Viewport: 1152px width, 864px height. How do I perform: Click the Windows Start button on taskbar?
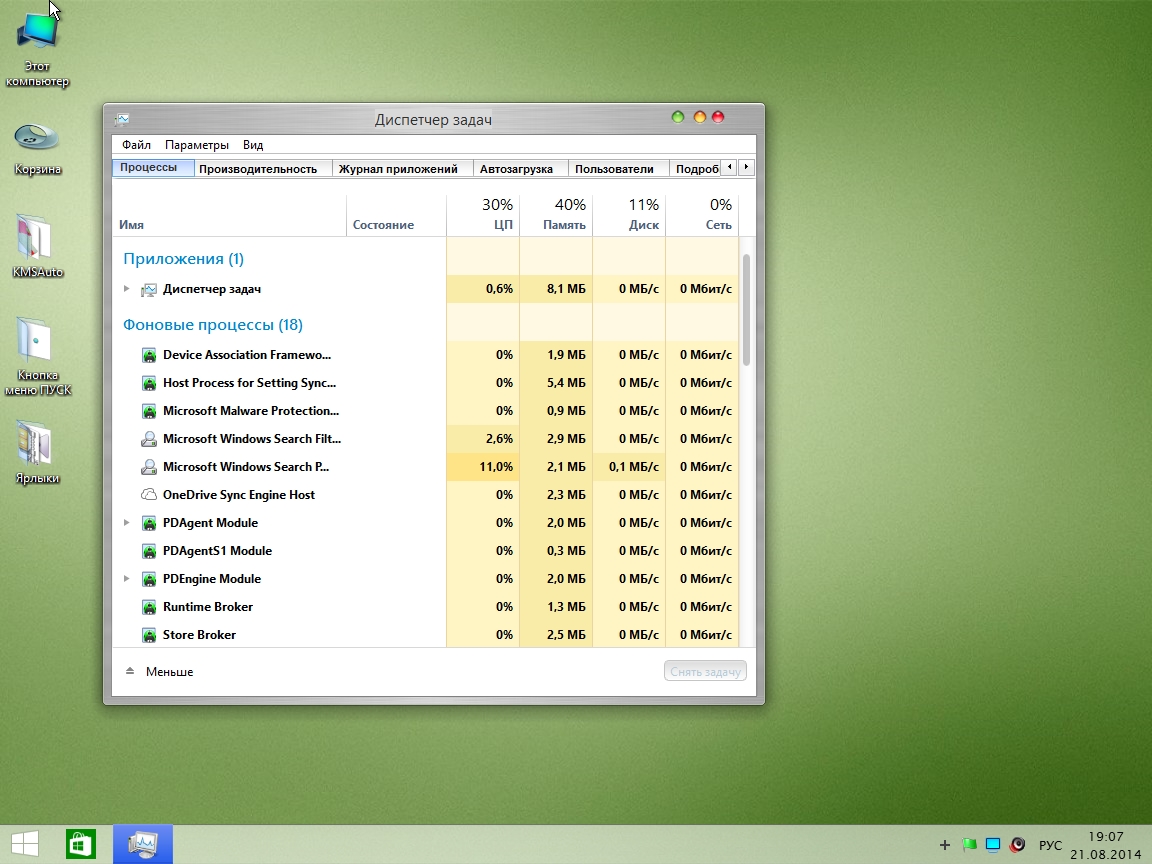25,845
